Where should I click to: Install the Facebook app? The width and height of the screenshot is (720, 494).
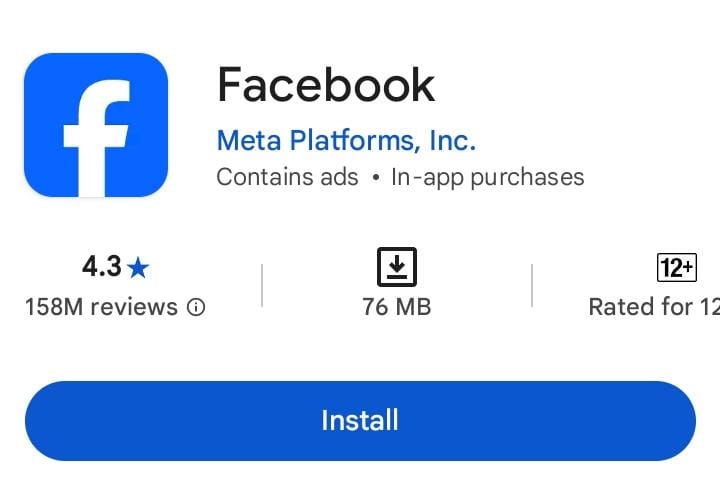tap(360, 421)
